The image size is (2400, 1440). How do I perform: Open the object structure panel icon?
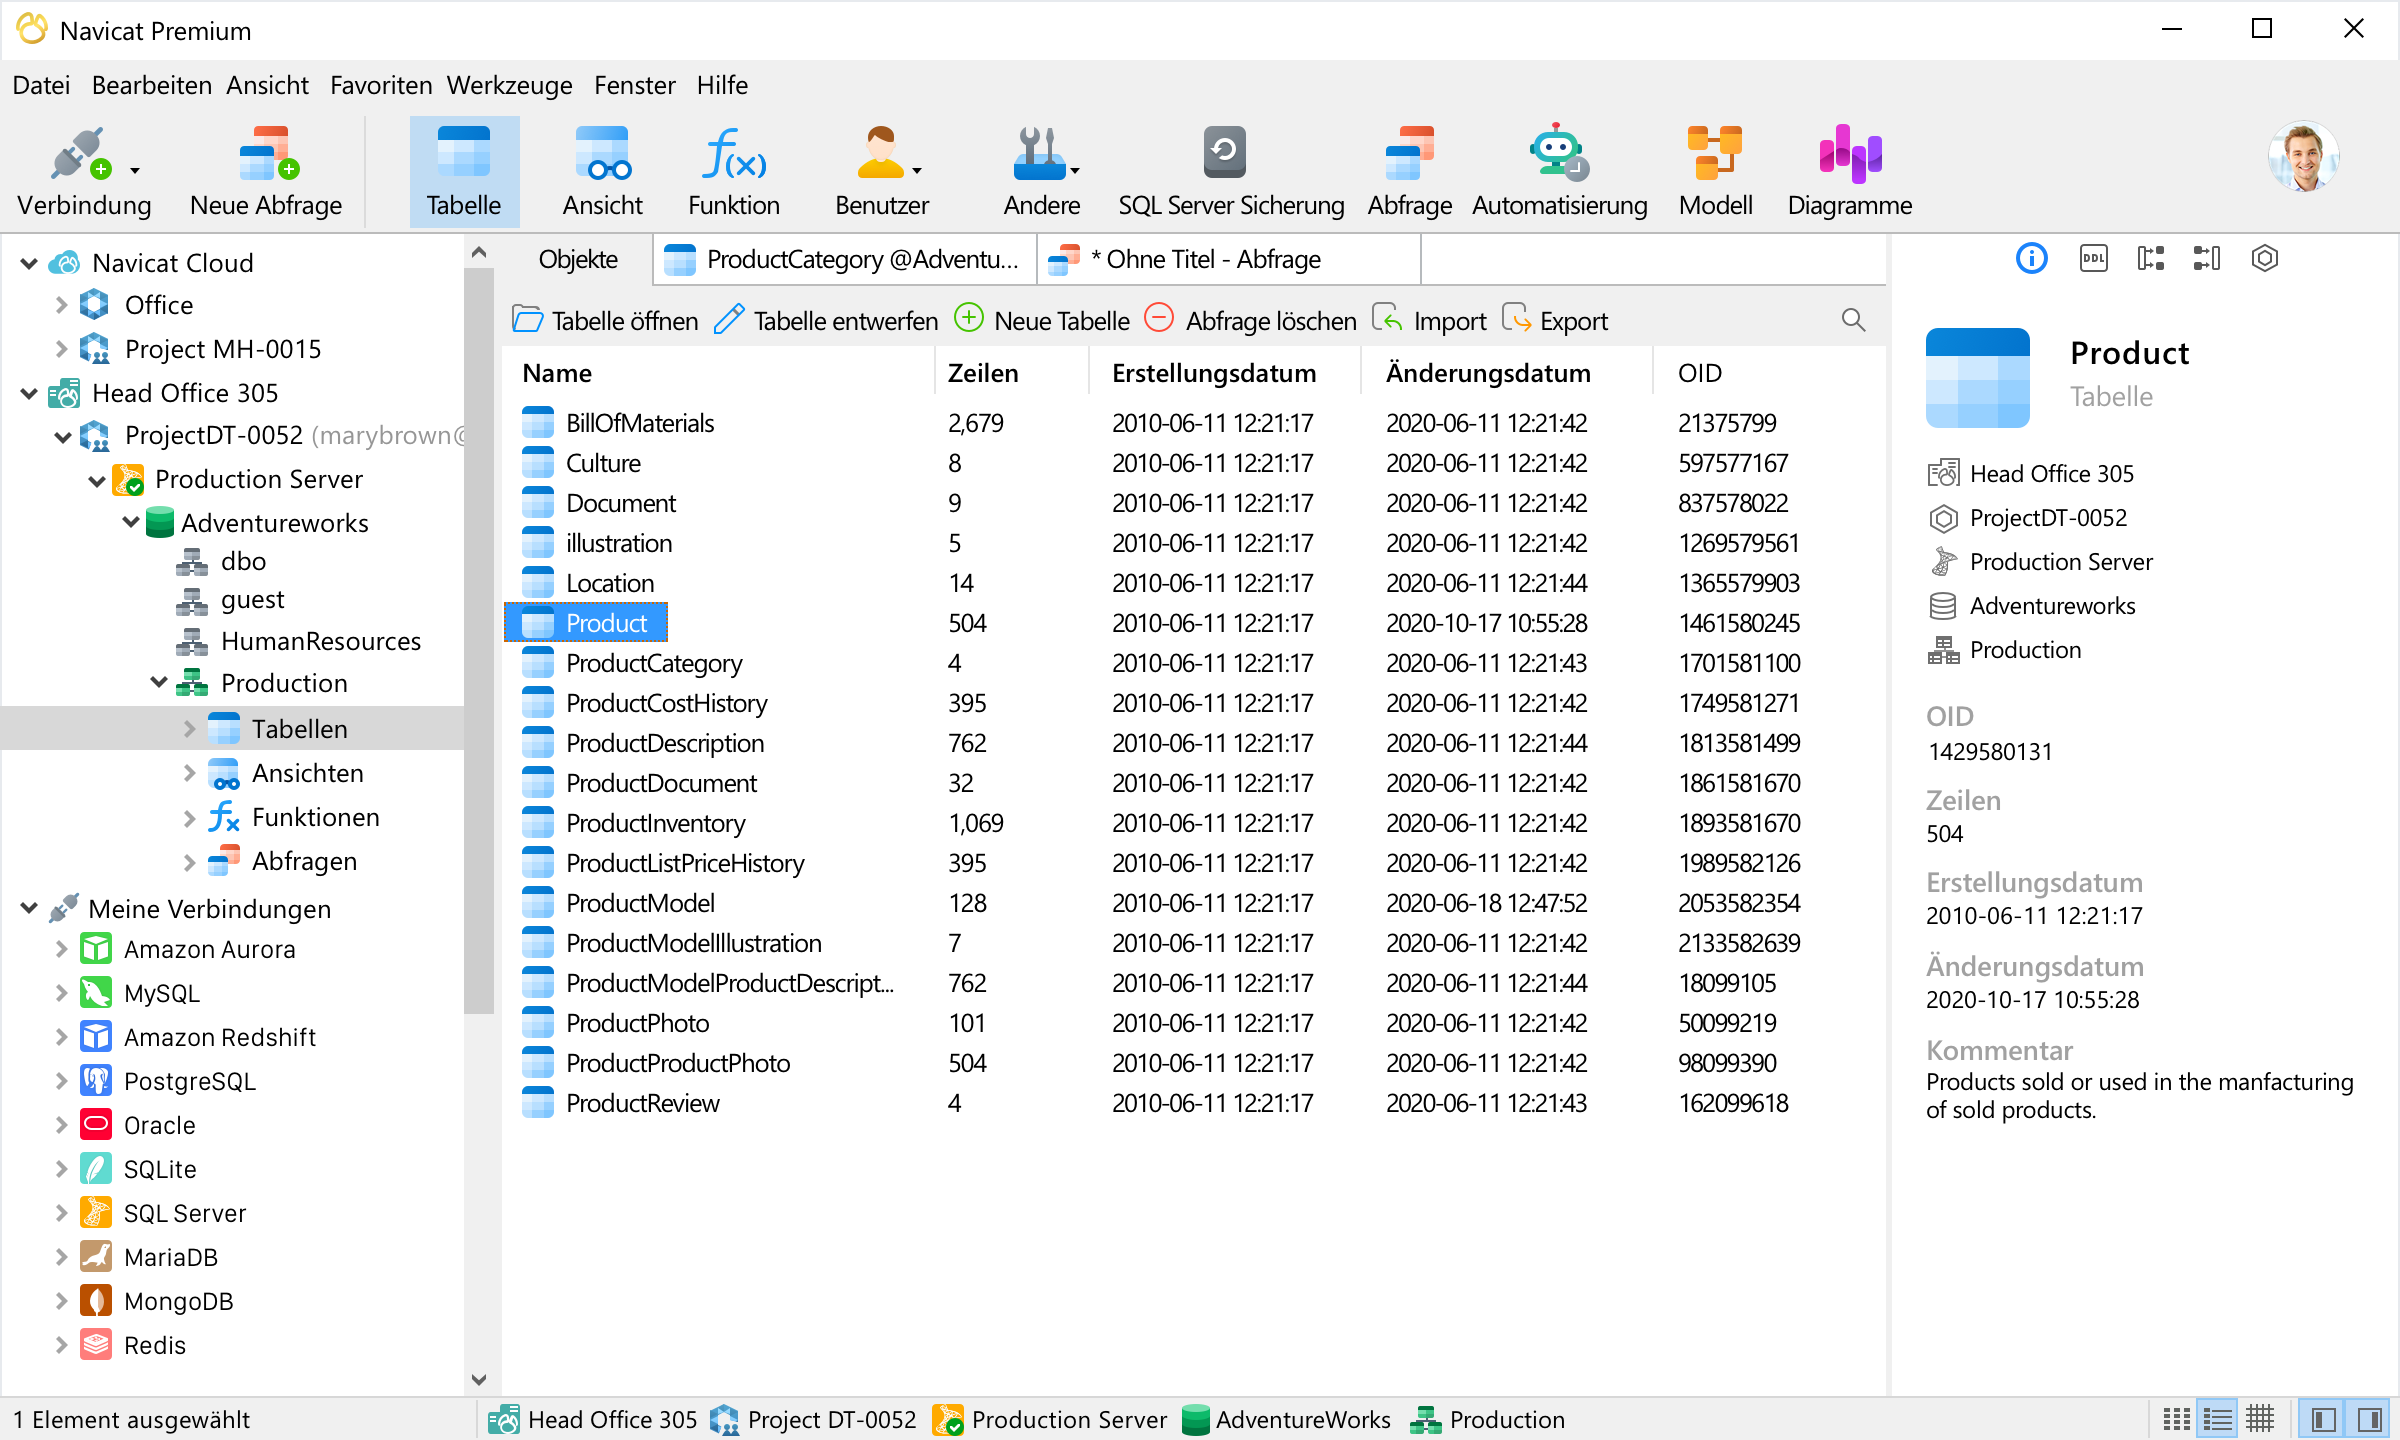[x=2150, y=259]
